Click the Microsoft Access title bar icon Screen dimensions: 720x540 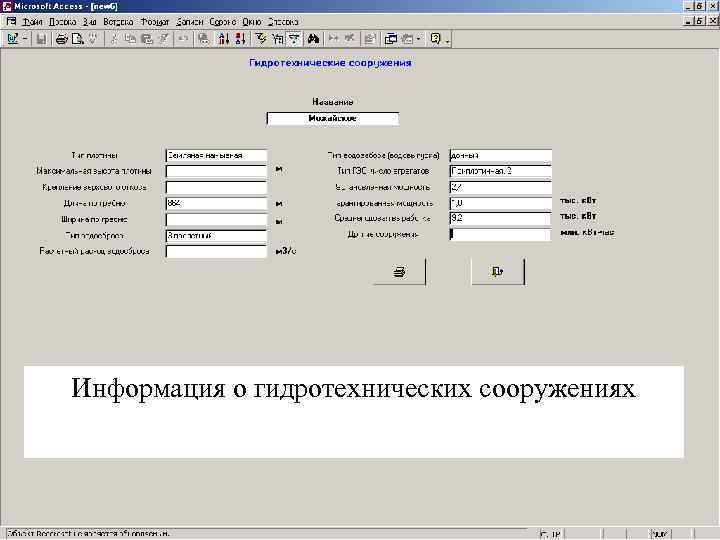6,6
